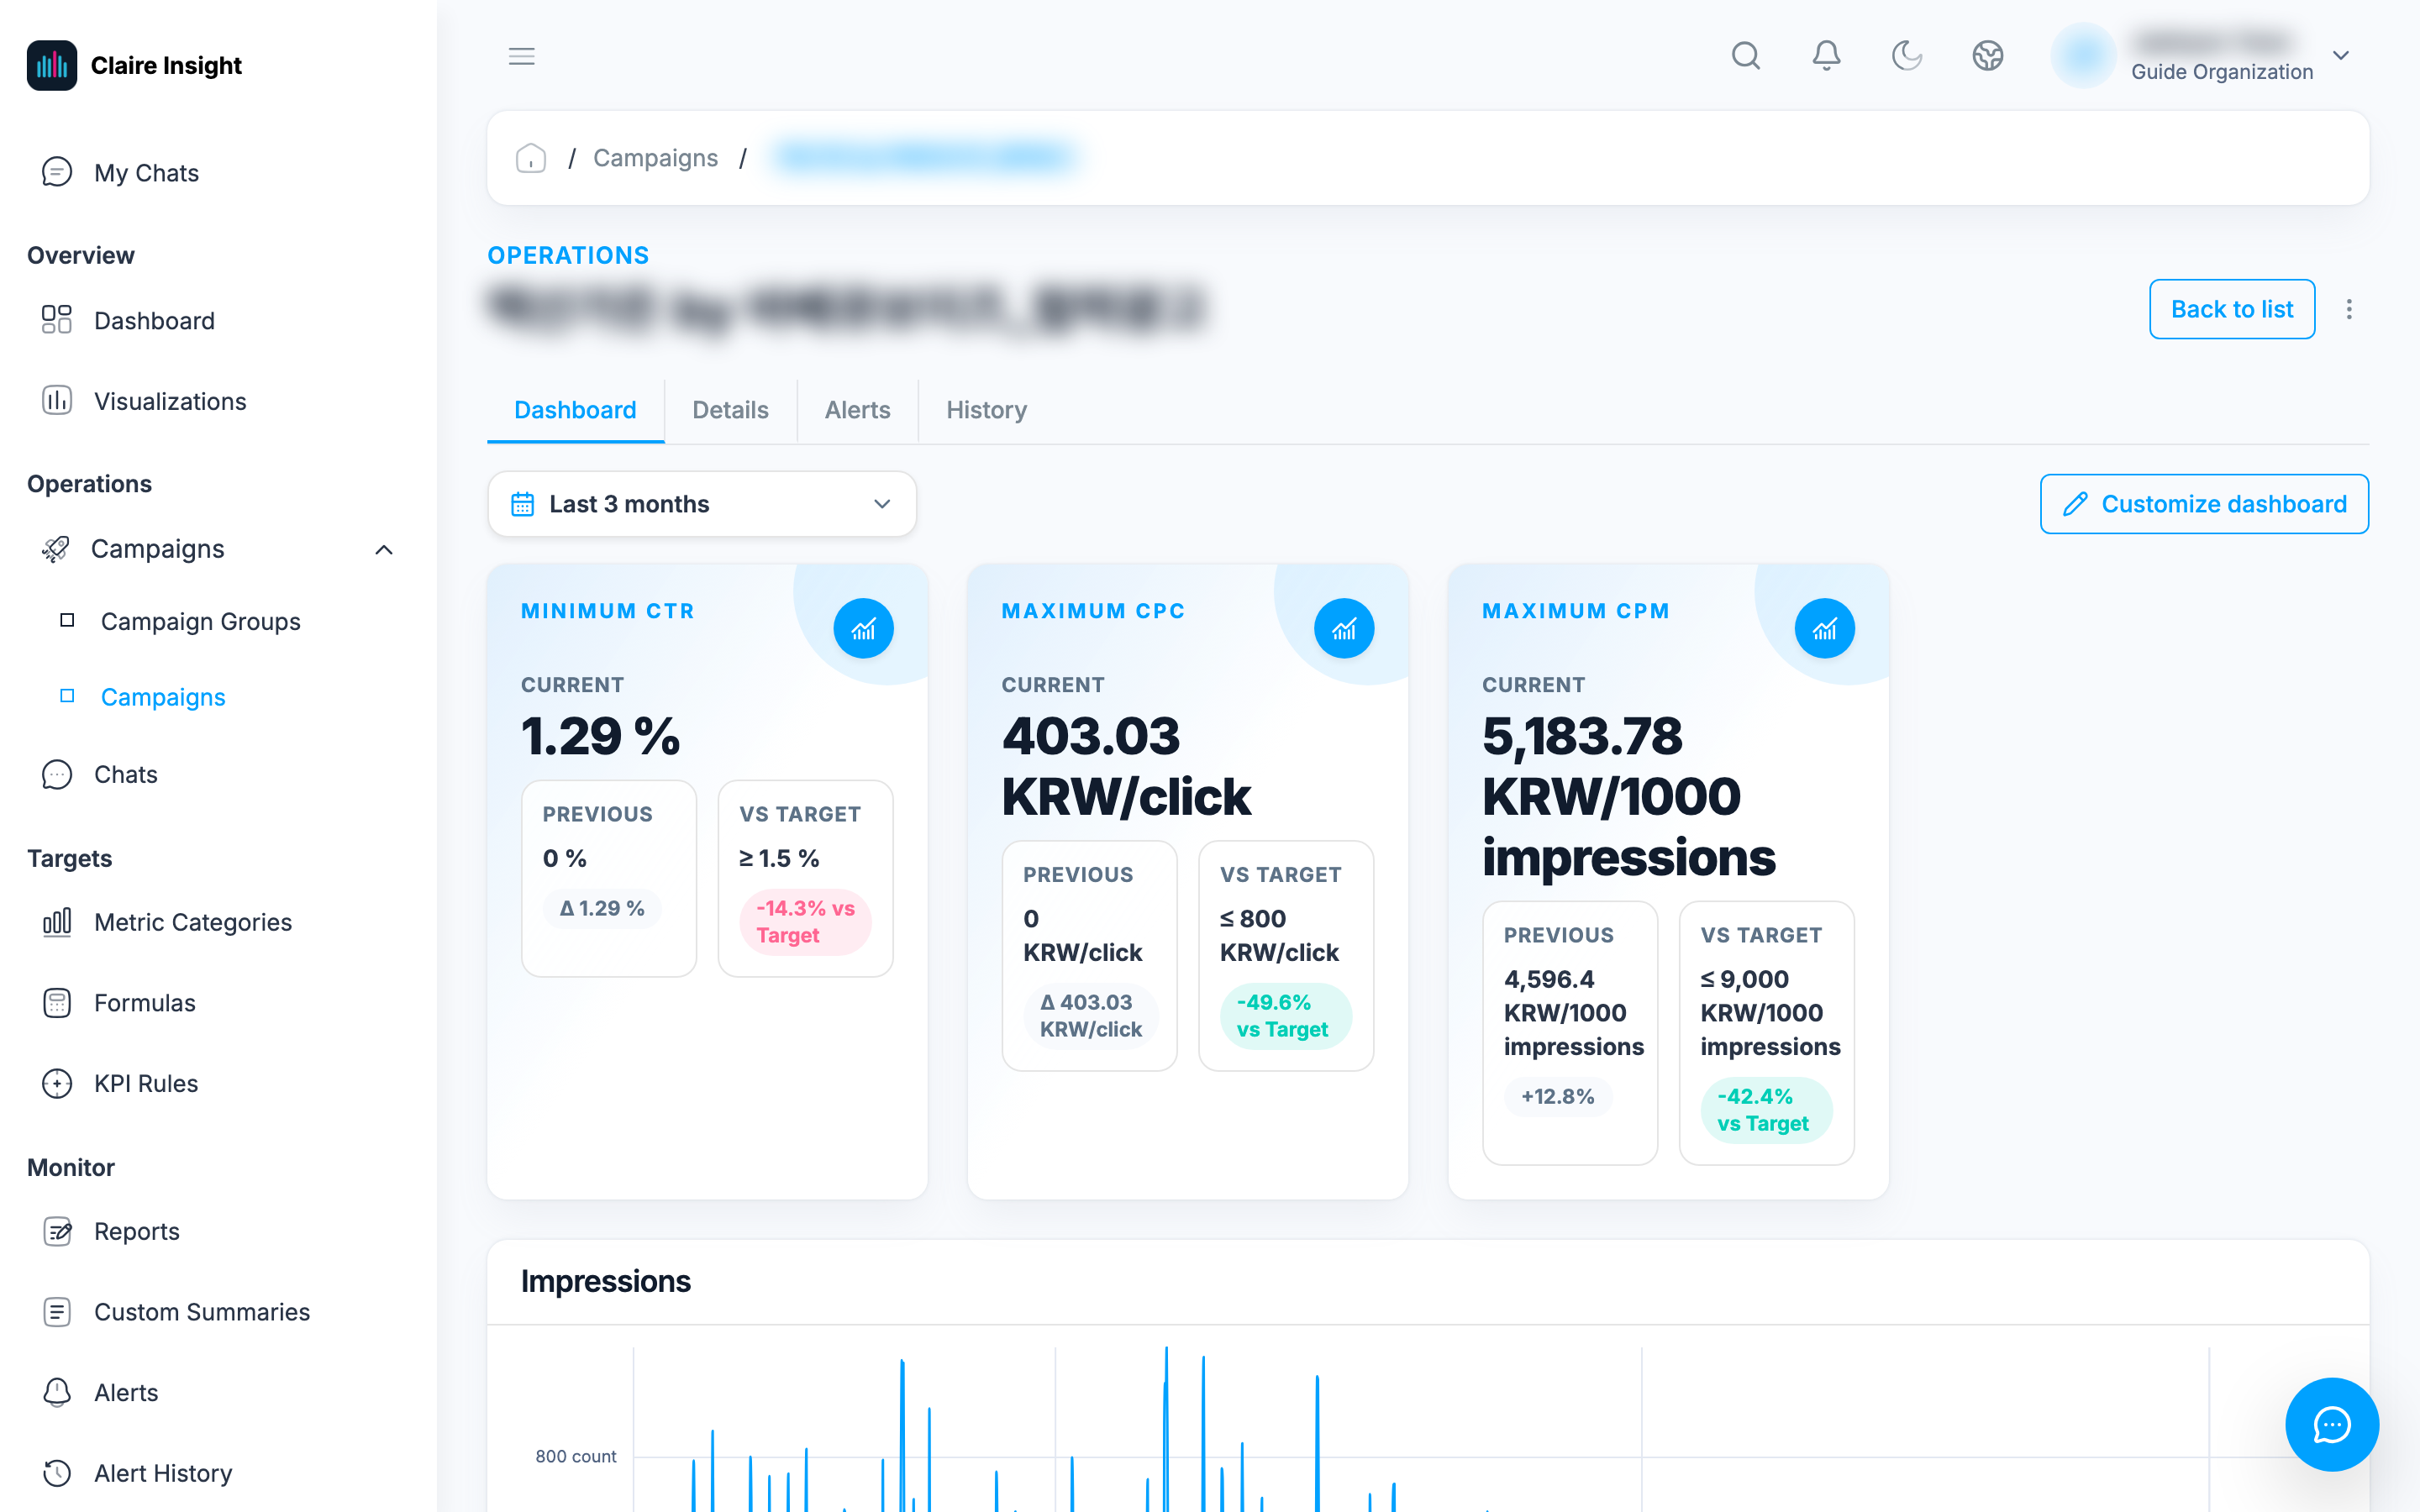Open the search magnifier icon

click(x=1745, y=56)
